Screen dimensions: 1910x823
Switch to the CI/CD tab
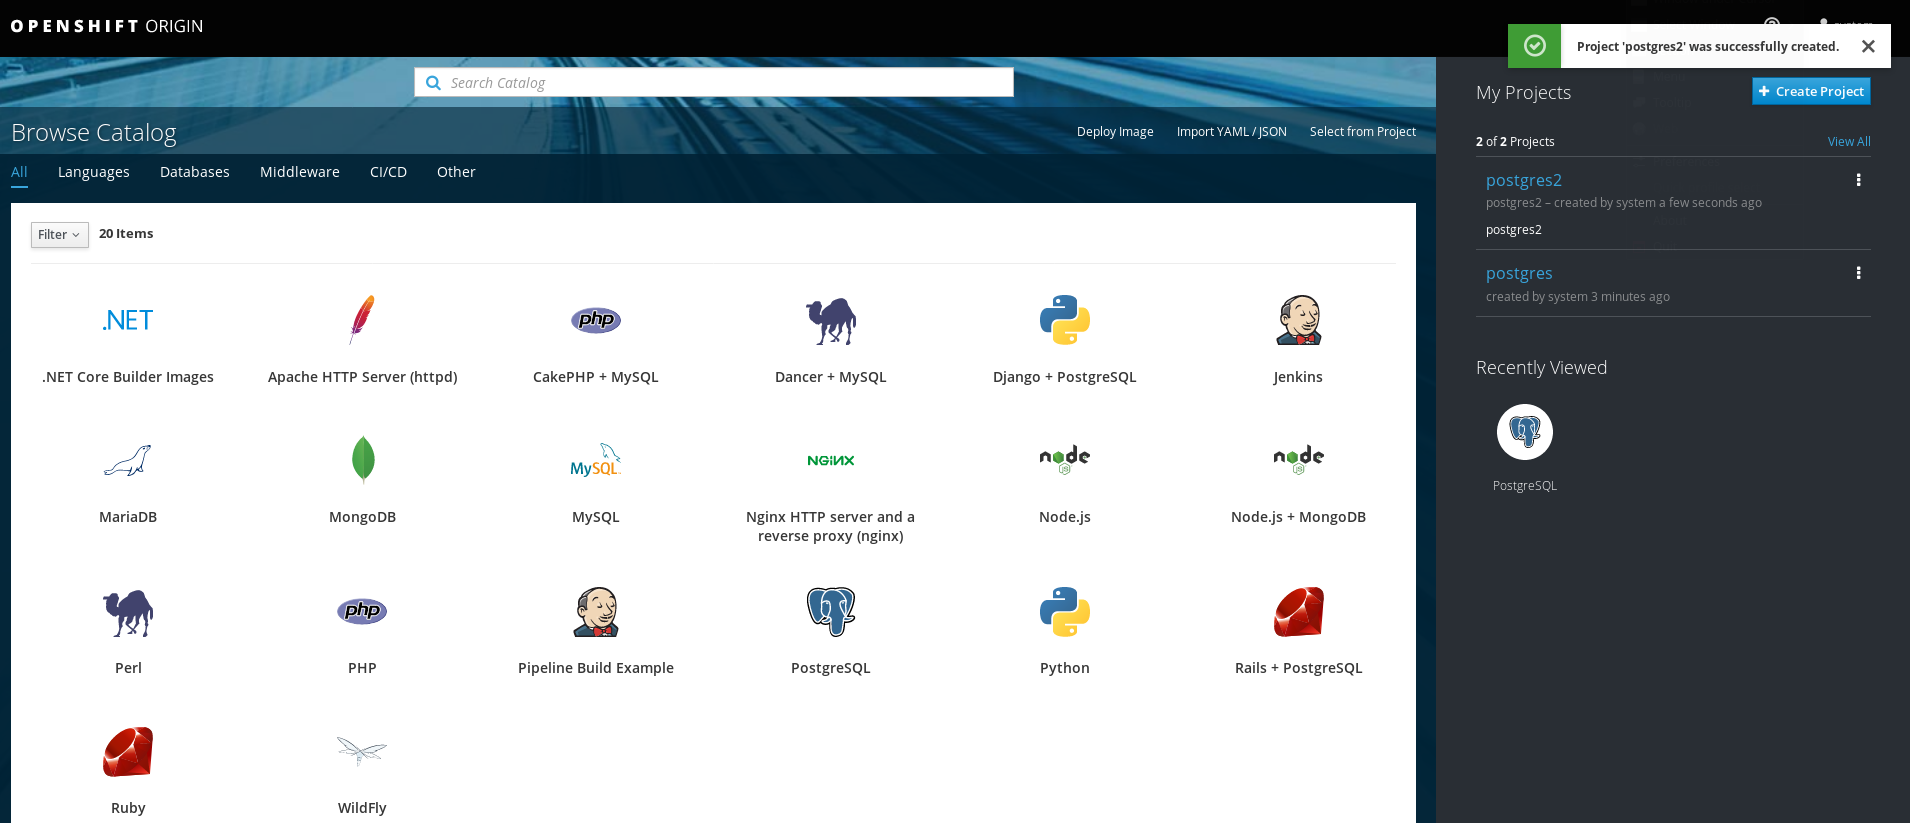pos(388,172)
